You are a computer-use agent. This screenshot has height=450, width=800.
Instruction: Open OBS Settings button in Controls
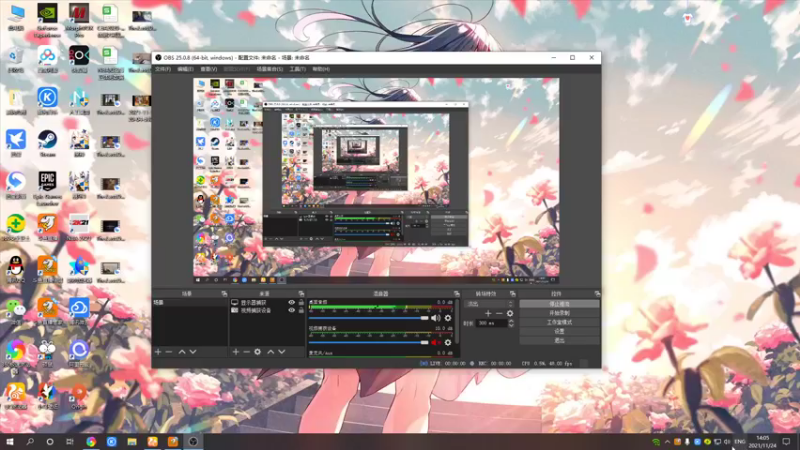(559, 332)
